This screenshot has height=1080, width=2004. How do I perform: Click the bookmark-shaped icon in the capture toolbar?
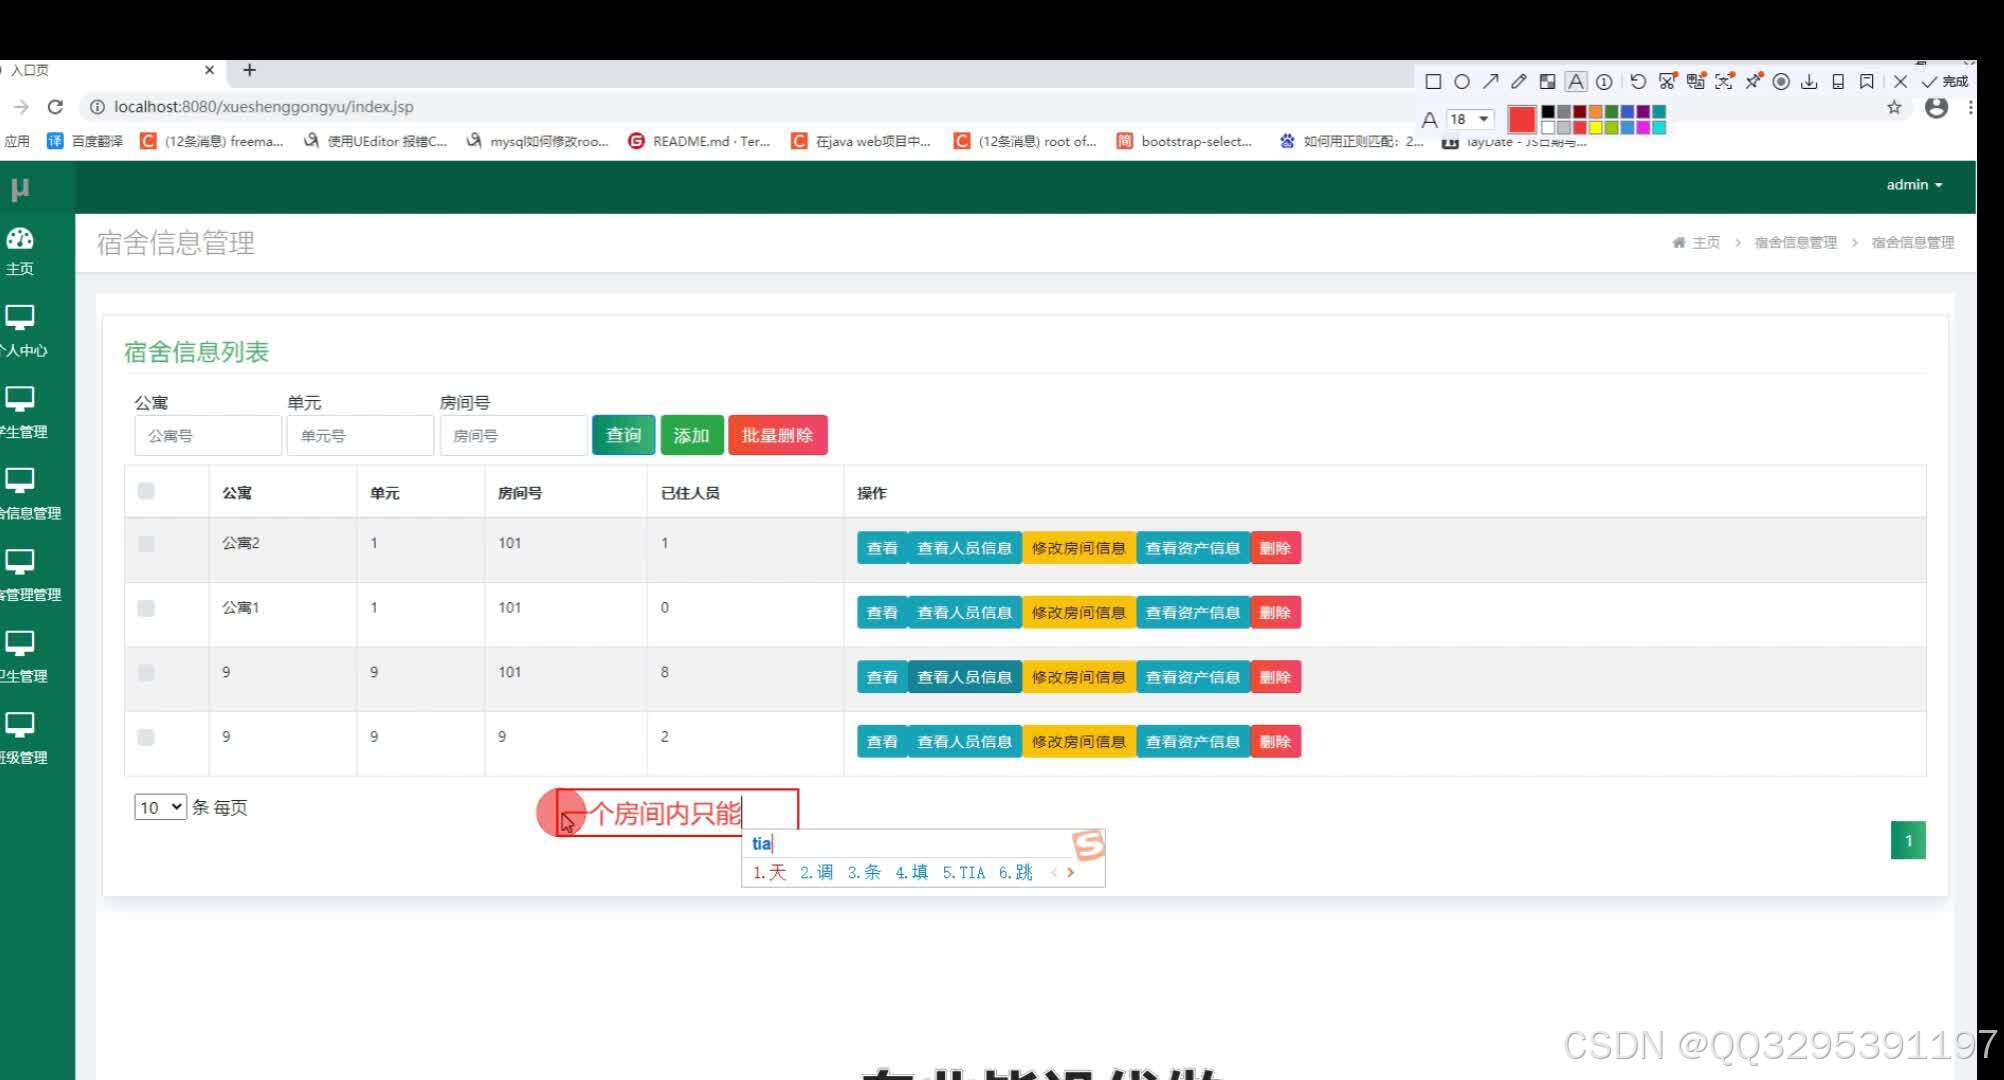[x=1866, y=82]
